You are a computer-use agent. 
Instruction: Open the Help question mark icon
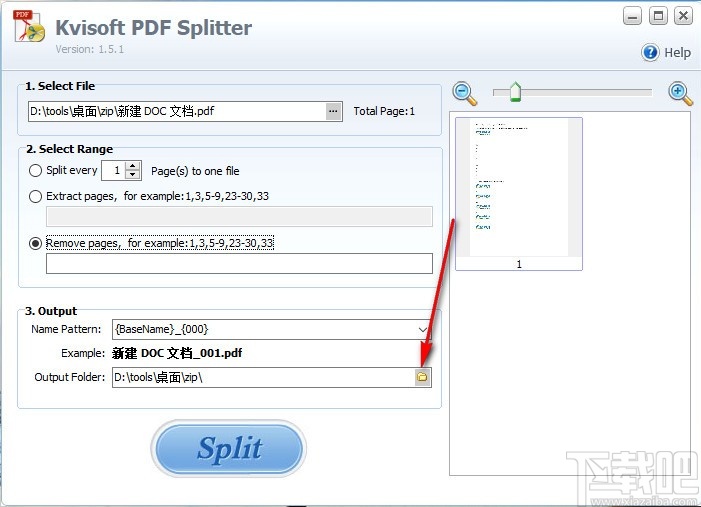pos(650,52)
